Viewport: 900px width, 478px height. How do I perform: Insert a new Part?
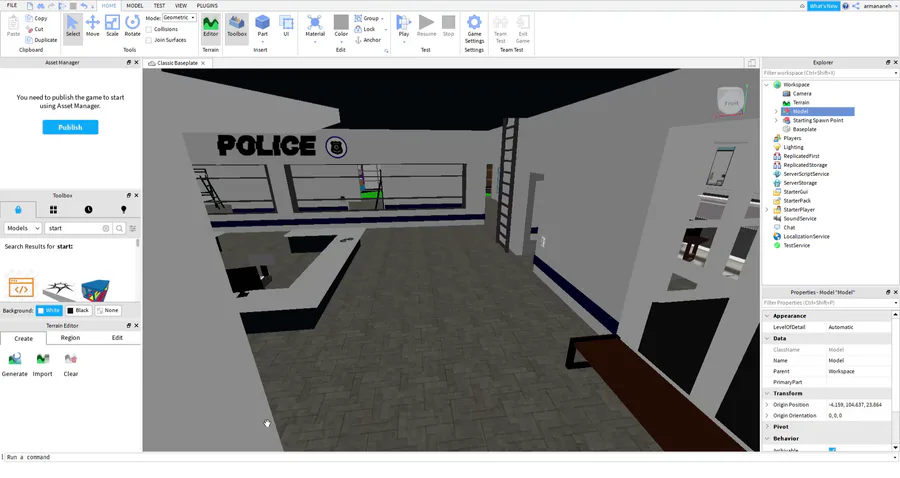coord(262,26)
